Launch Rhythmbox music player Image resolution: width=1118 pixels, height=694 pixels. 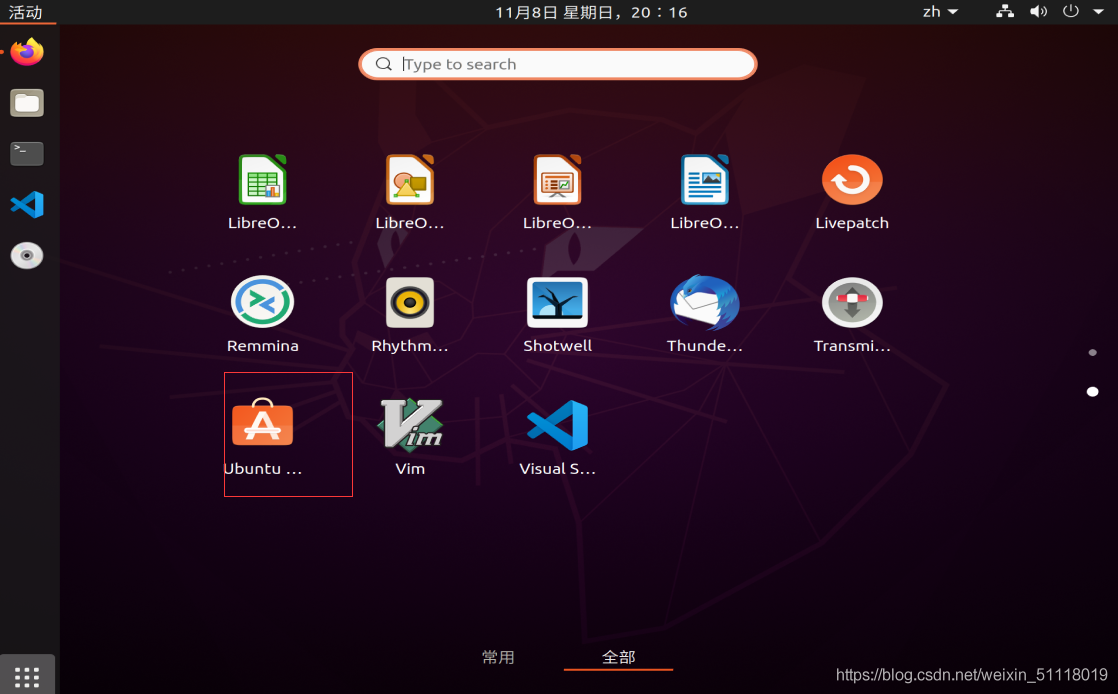point(410,302)
